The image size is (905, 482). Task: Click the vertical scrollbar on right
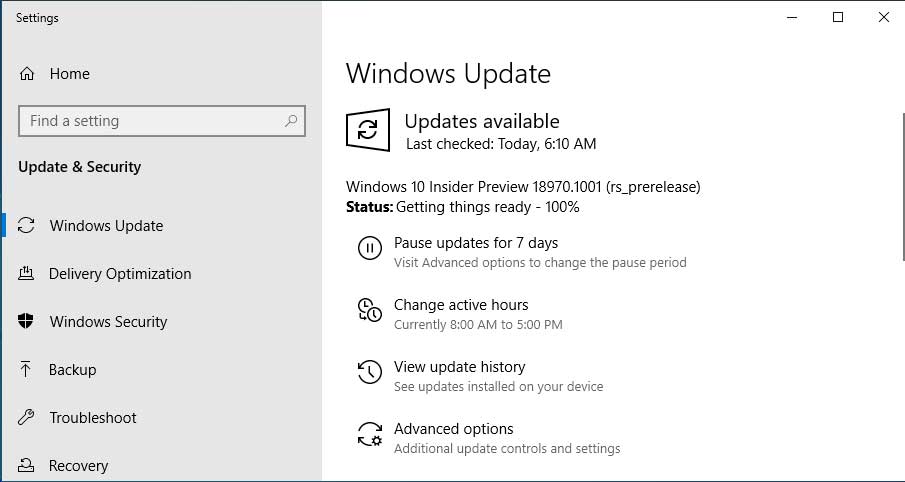click(x=903, y=186)
